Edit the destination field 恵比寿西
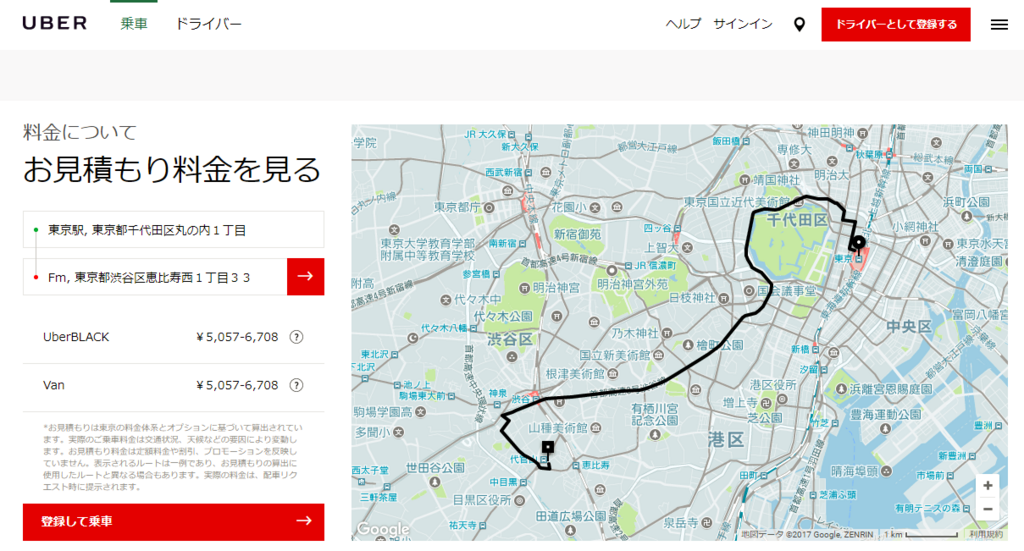1024x551 pixels. [155, 277]
